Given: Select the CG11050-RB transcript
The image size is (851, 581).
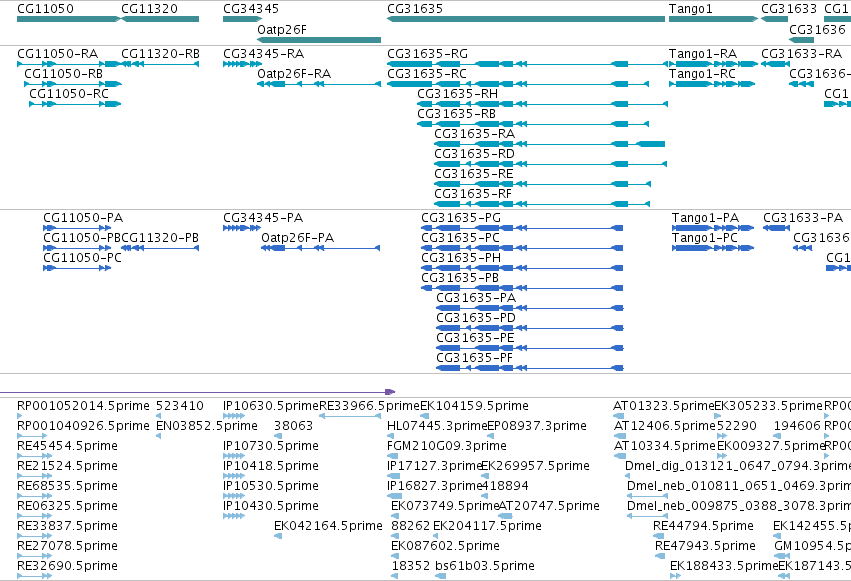Looking at the screenshot, I should [x=73, y=84].
